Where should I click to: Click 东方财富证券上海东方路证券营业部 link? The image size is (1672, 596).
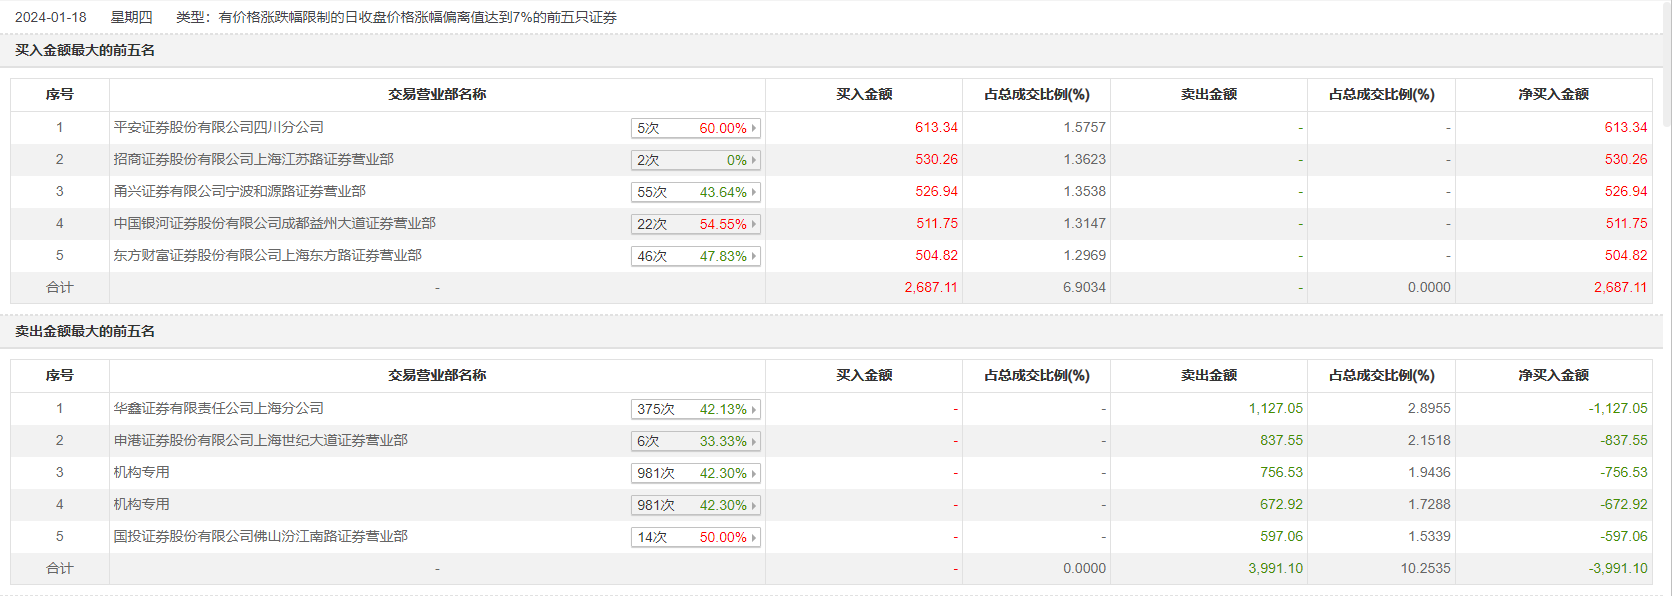tap(267, 255)
